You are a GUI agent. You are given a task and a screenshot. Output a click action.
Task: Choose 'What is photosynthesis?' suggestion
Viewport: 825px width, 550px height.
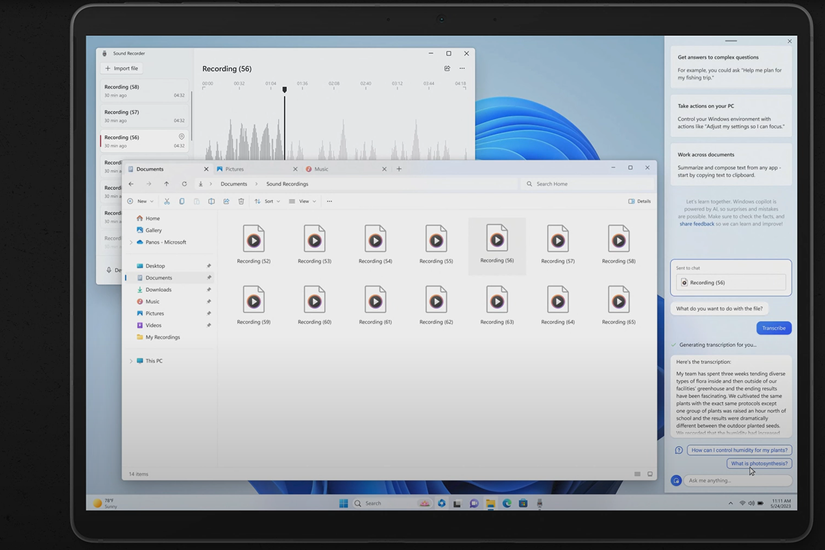[759, 464]
